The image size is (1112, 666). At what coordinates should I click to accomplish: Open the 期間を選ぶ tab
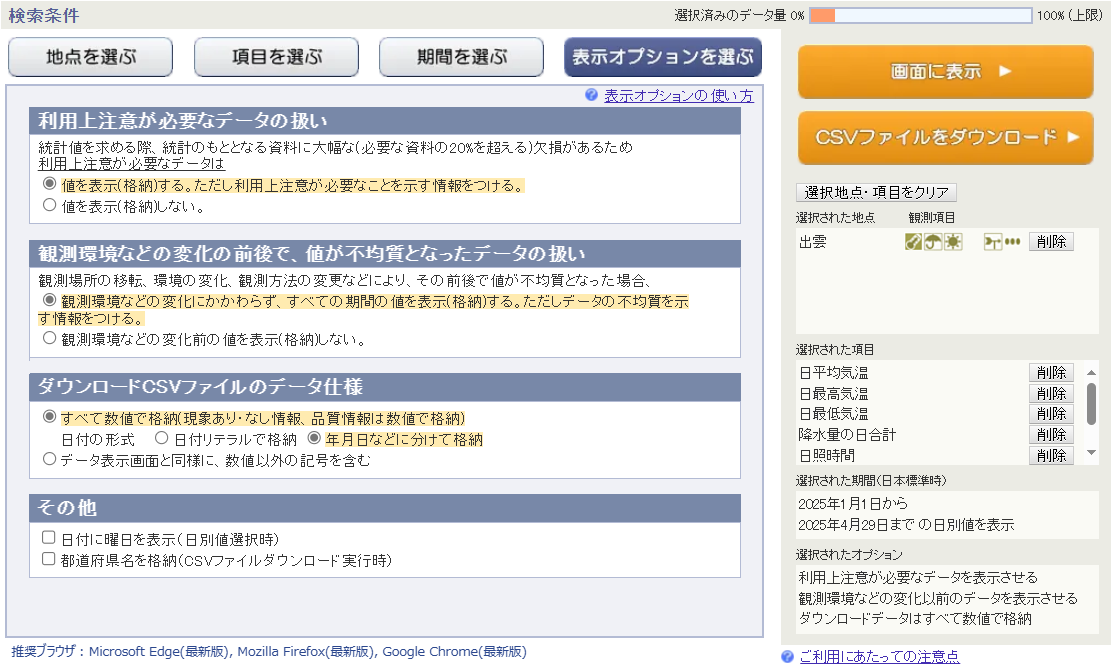pyautogui.click(x=461, y=57)
